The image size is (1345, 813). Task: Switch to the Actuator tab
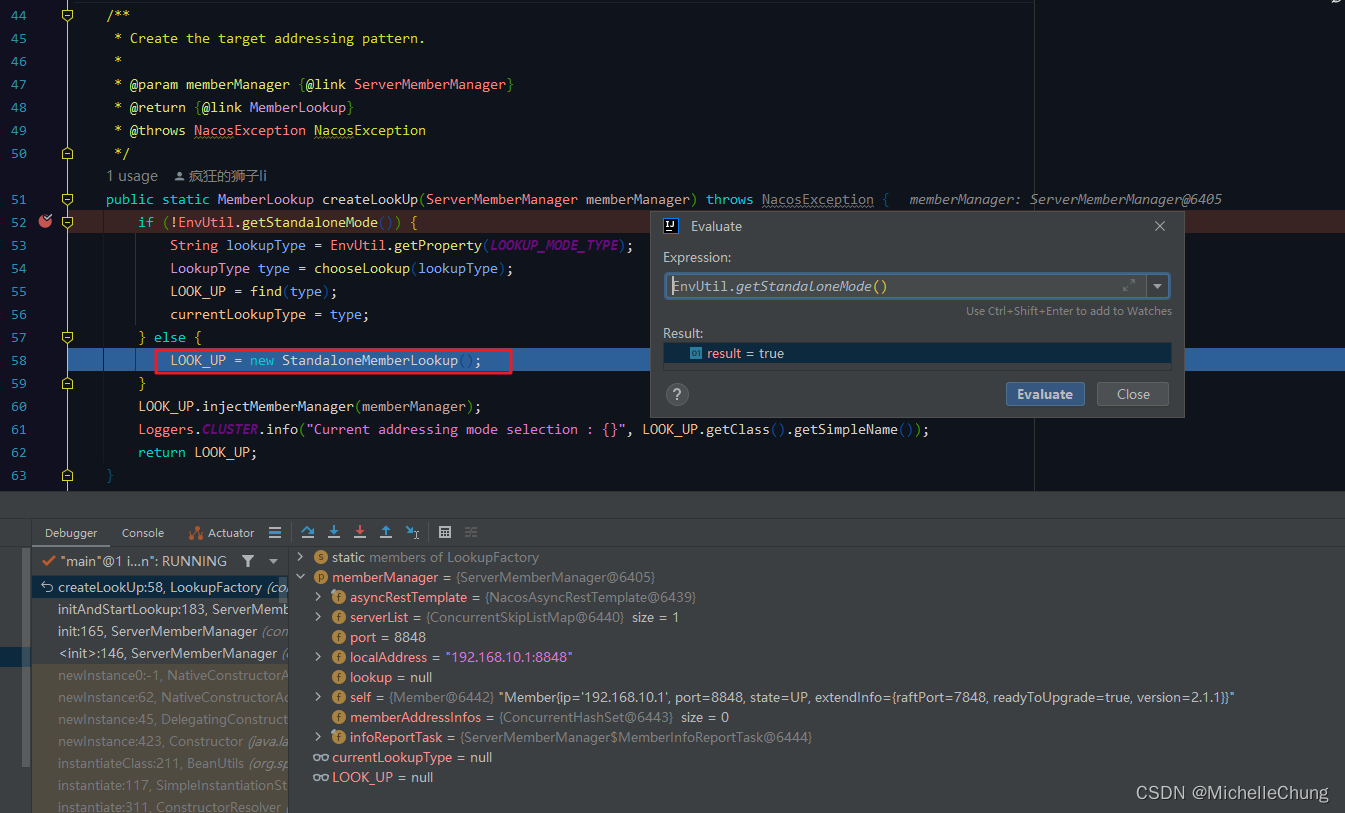click(x=222, y=533)
